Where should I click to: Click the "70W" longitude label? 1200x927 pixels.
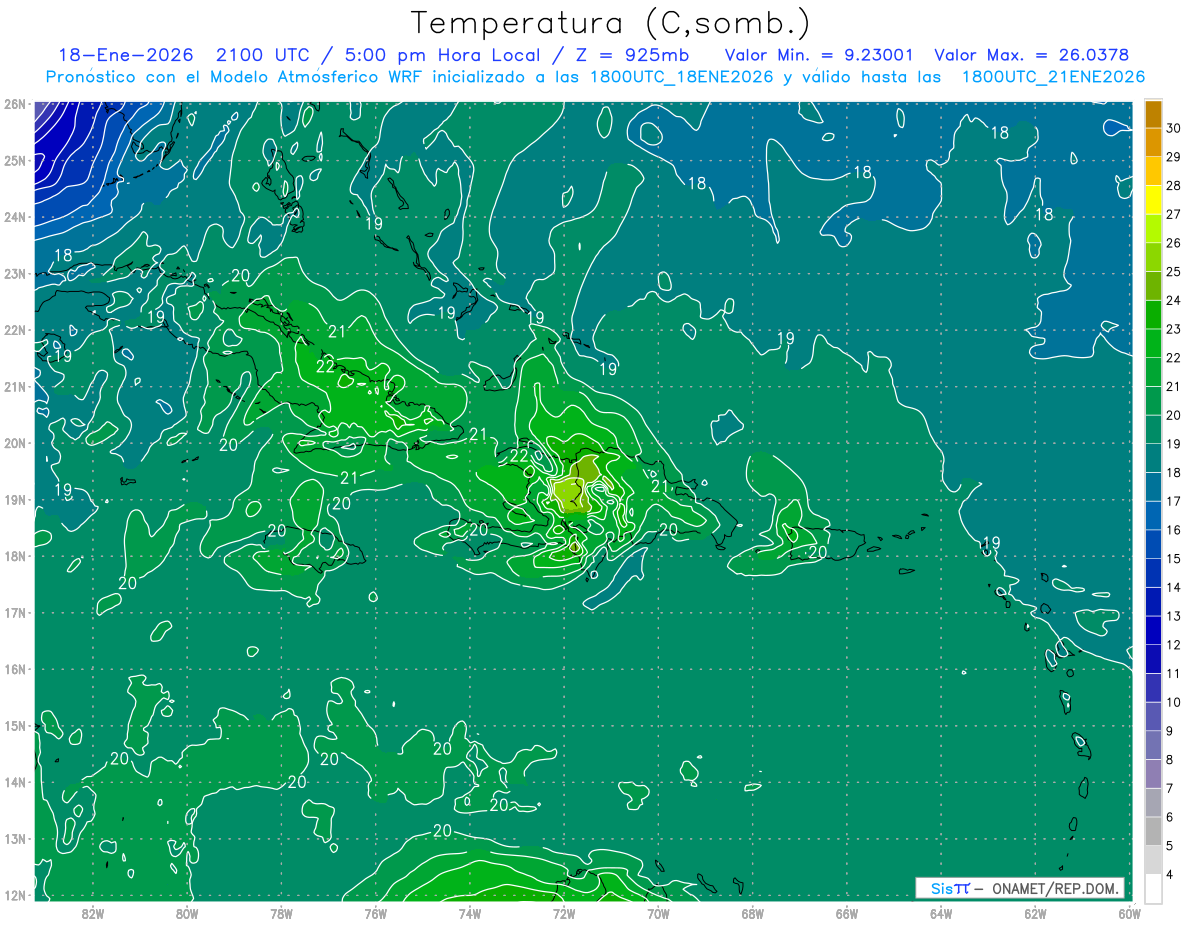(658, 913)
